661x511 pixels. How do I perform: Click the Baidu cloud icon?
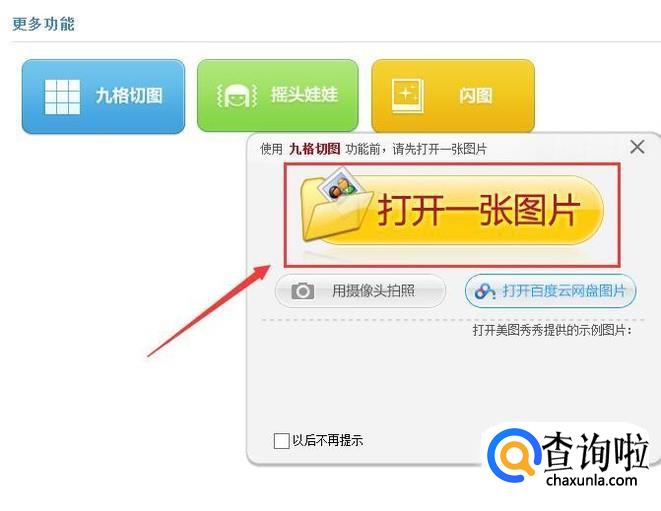[485, 291]
